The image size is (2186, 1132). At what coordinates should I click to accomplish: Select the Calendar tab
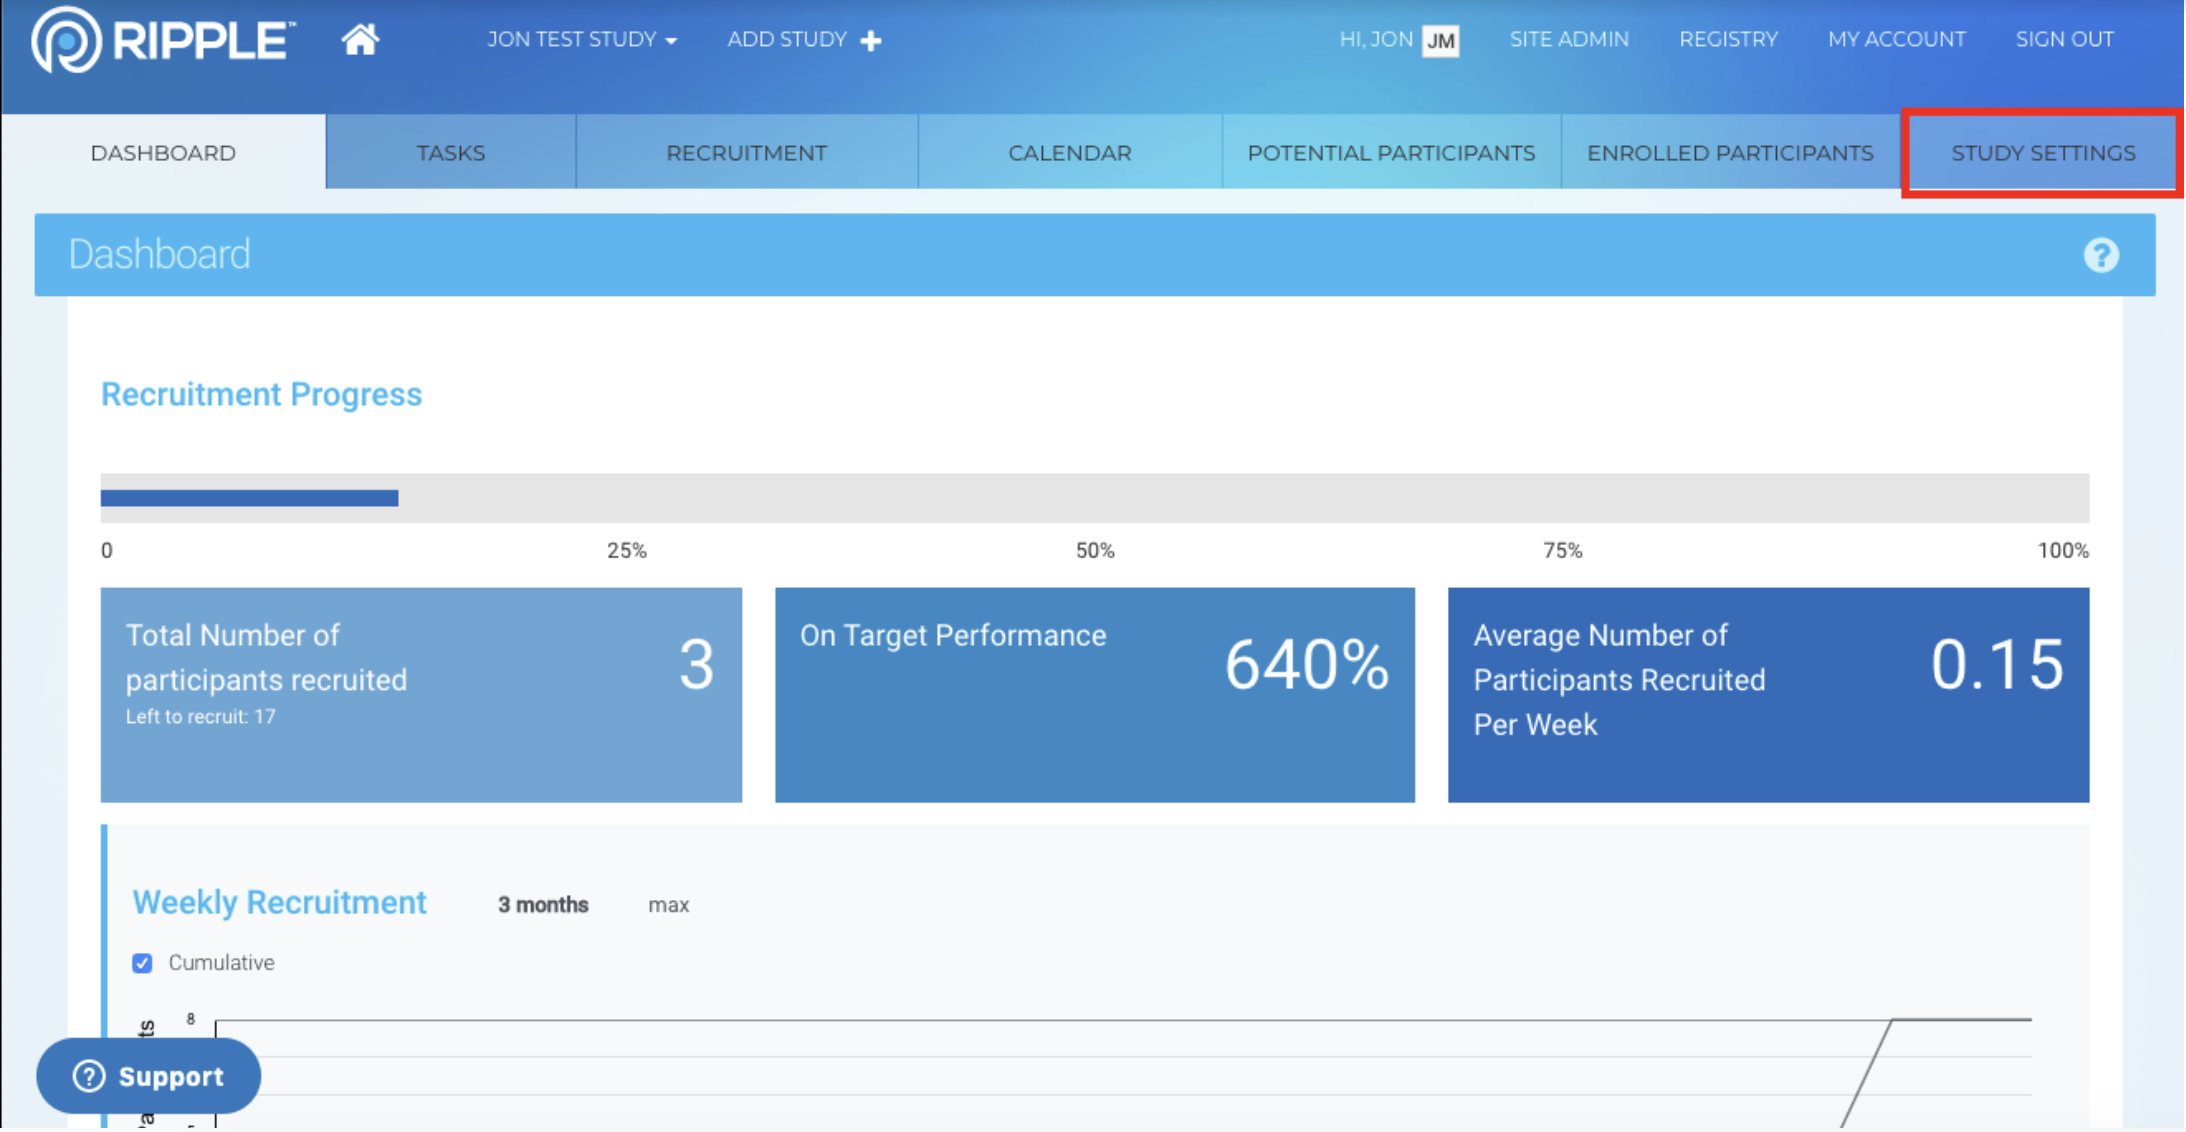coord(1069,153)
